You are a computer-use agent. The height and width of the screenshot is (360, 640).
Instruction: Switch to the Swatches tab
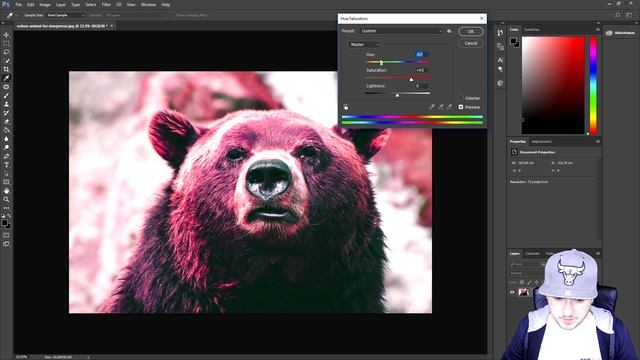click(531, 29)
